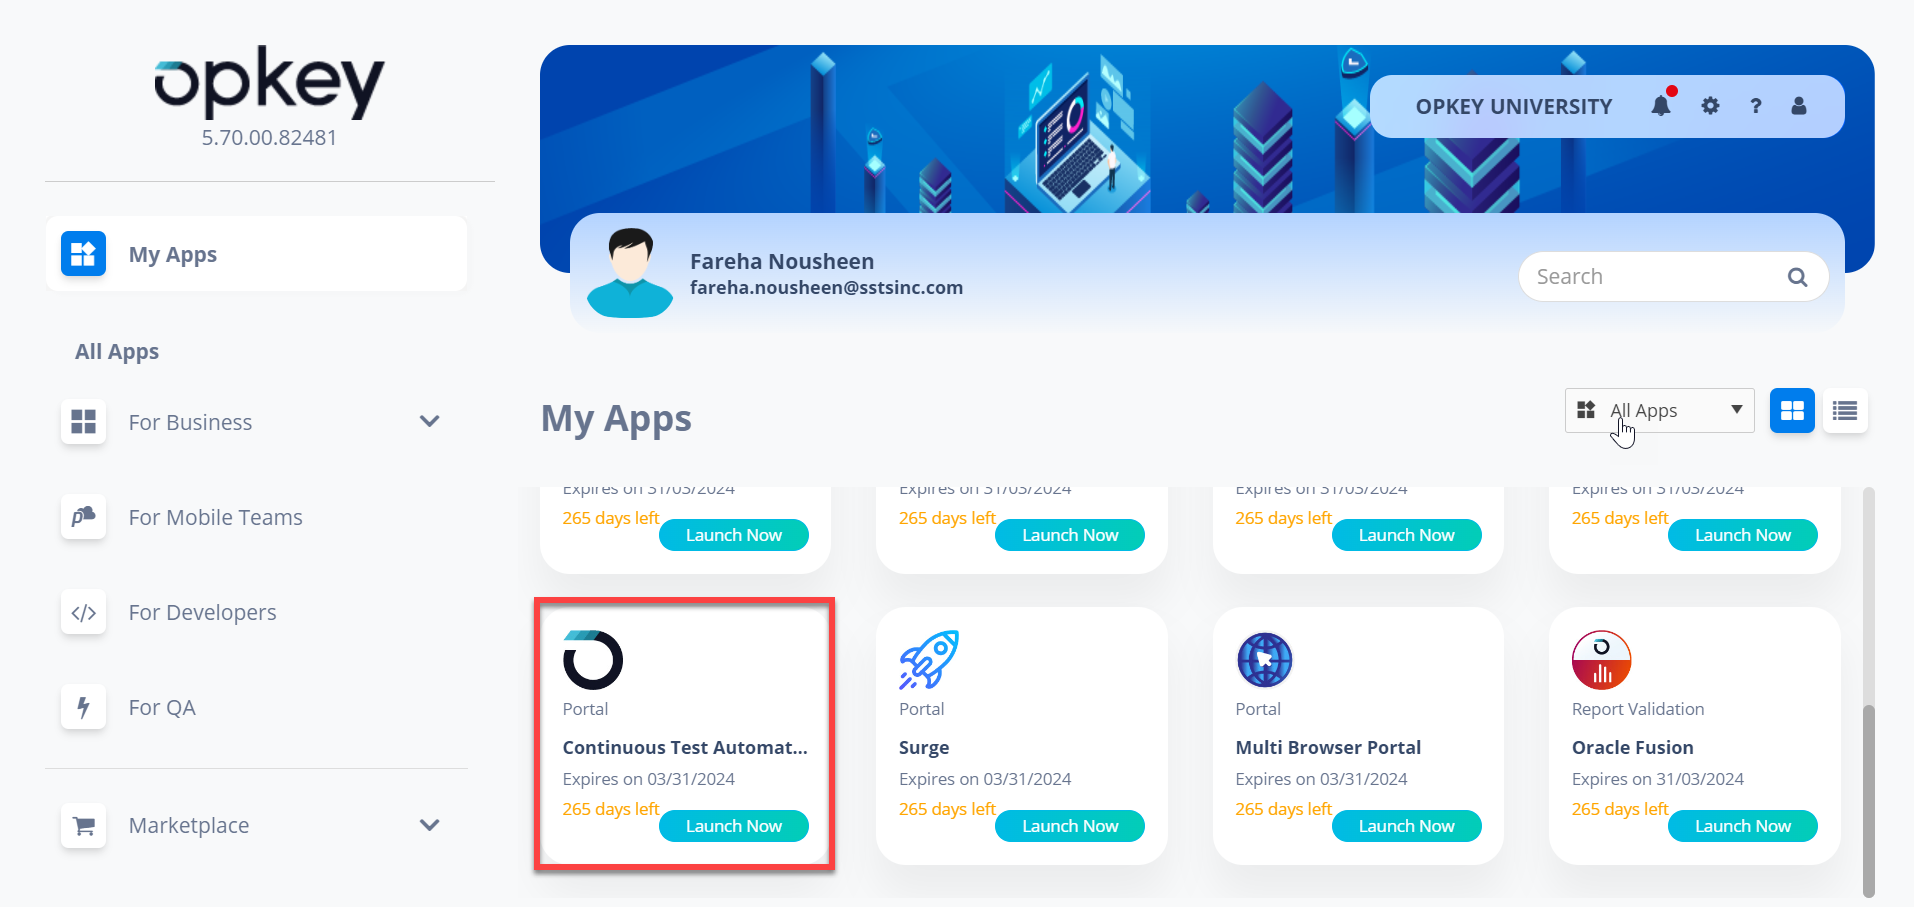The width and height of the screenshot is (1914, 907).
Task: Launch Multi Browser Portal app
Action: pos(1407,826)
